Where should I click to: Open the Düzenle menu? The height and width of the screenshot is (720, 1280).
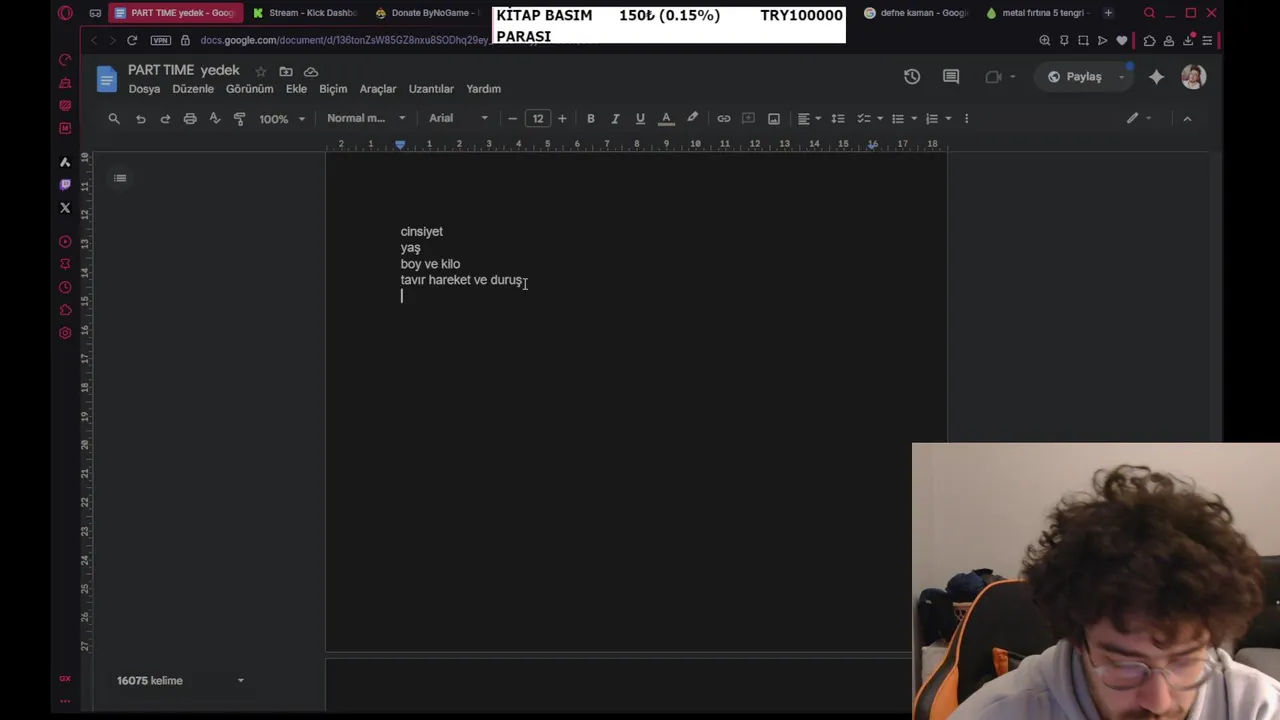tap(193, 89)
